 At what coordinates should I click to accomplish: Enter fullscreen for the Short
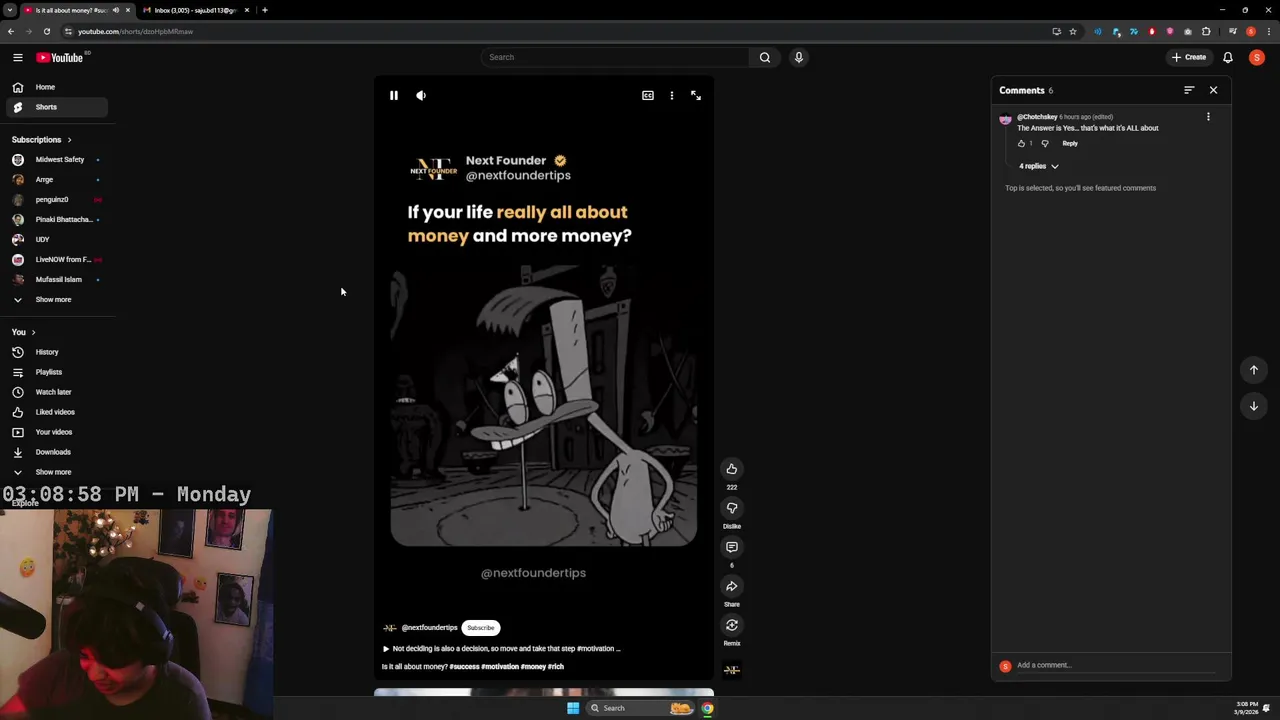coord(696,95)
